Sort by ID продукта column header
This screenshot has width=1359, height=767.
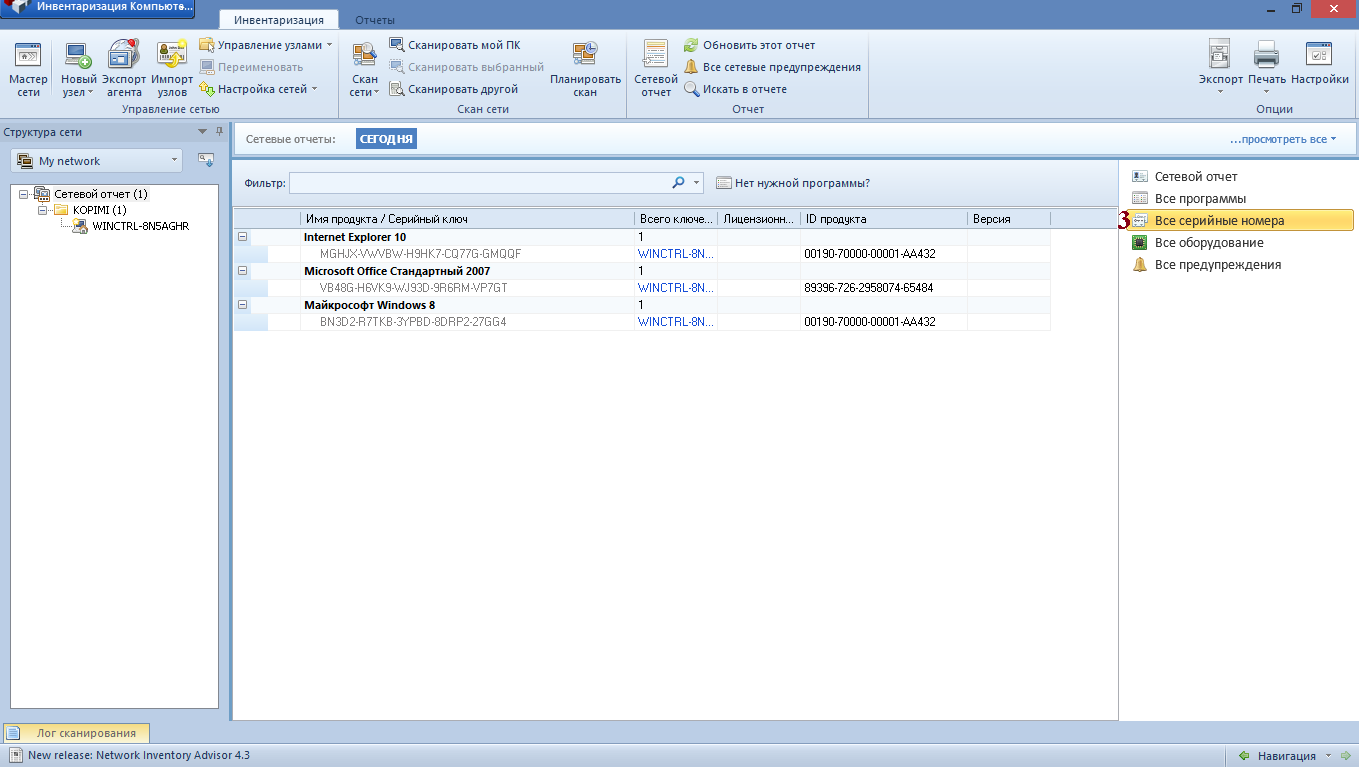[884, 219]
